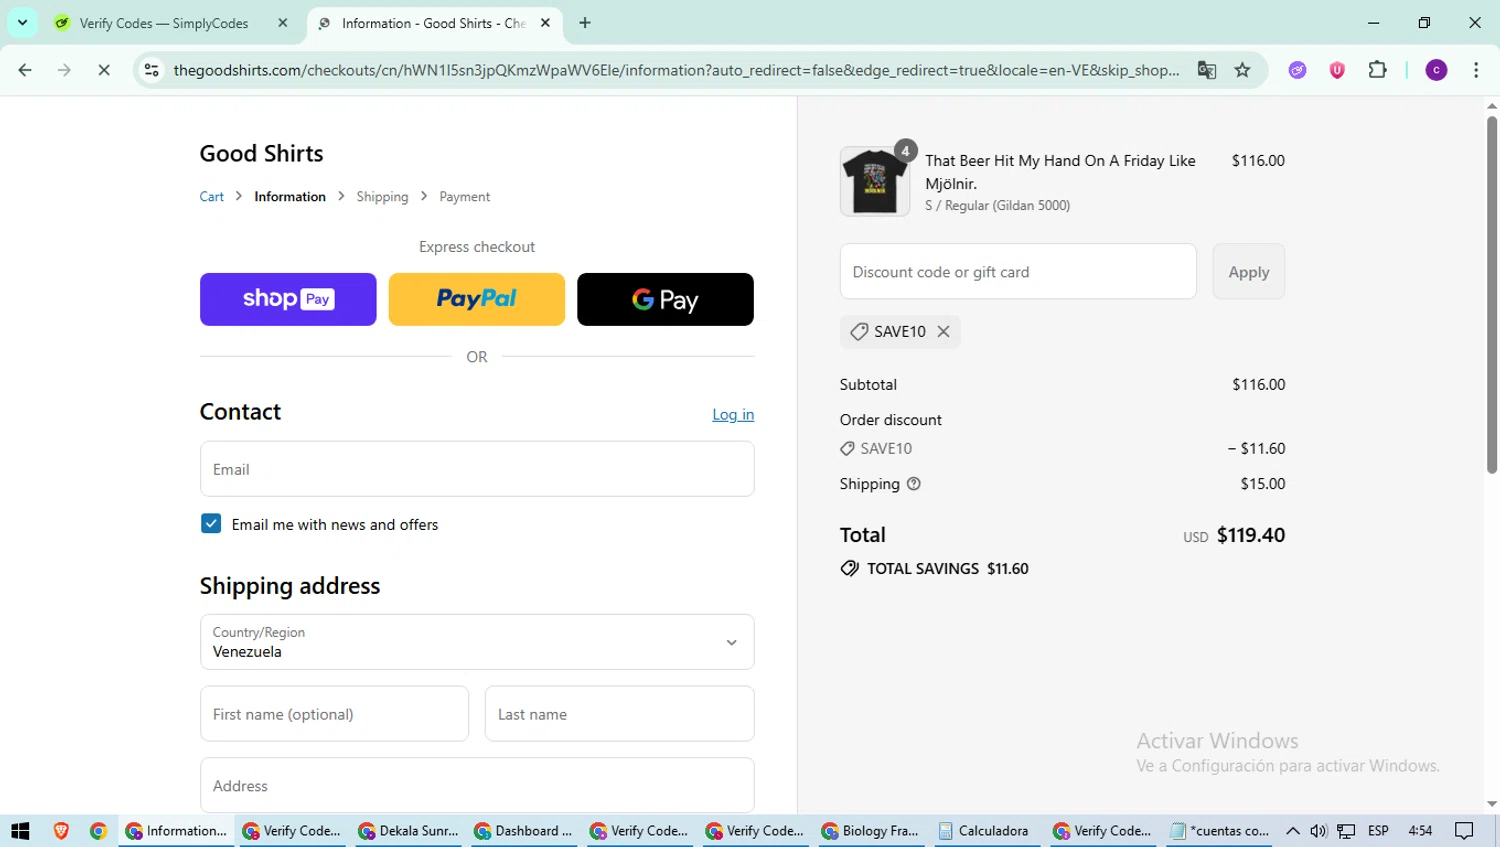This screenshot has height=847, width=1500.
Task: Pay with PayPal express checkout
Action: click(477, 299)
